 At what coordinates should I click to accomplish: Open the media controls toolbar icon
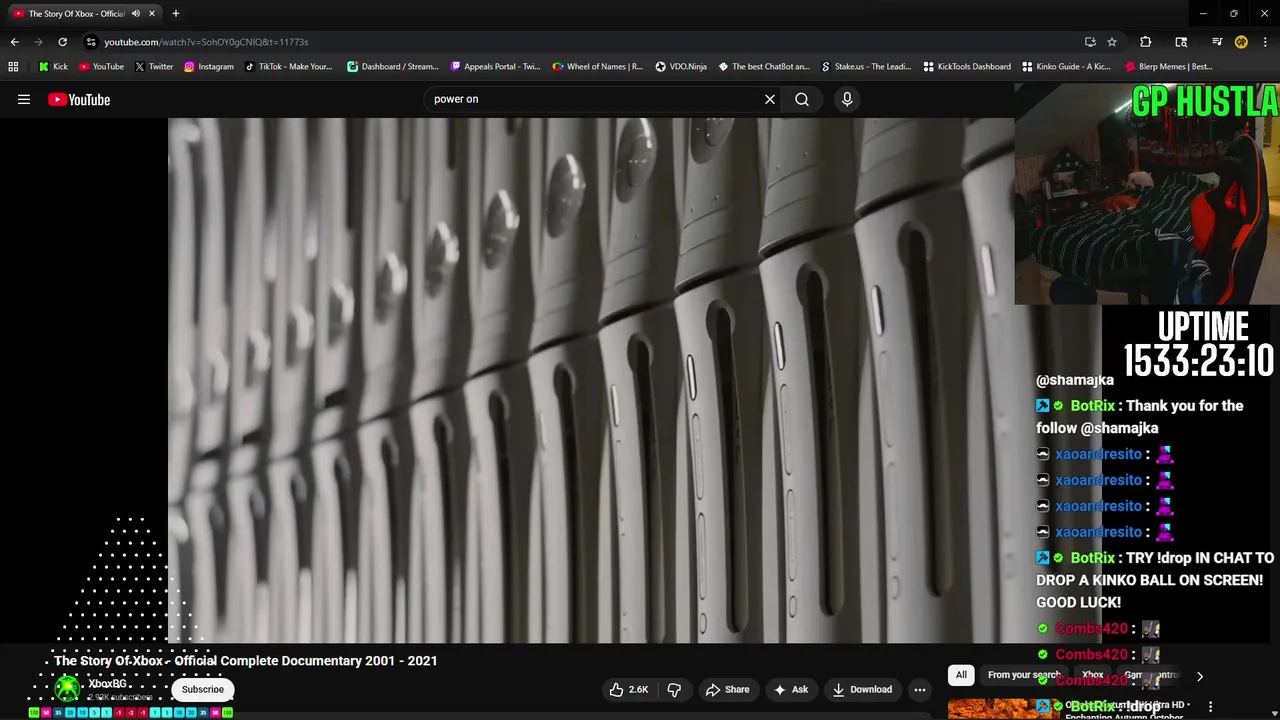pos(1217,42)
